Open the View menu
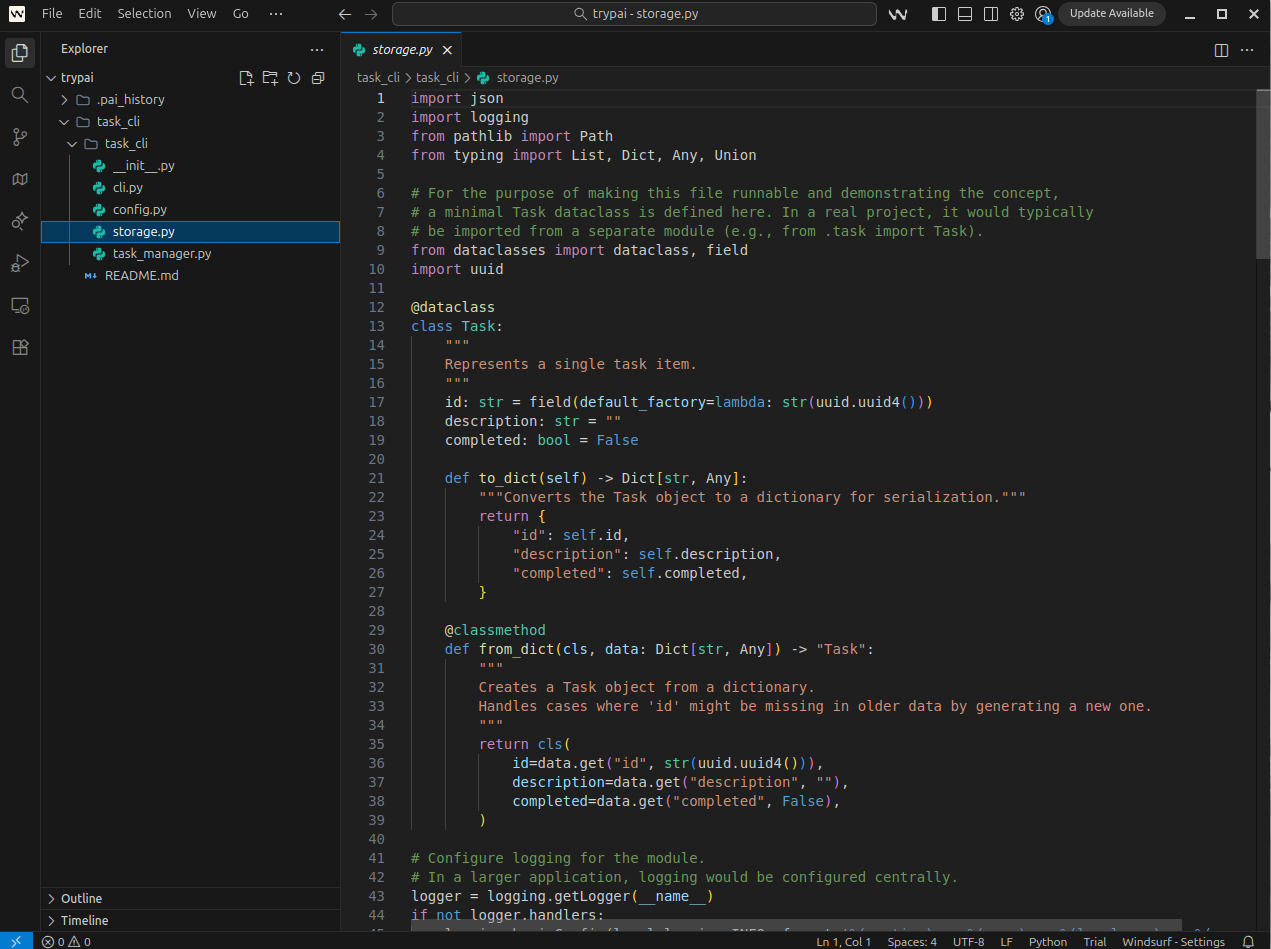 point(201,14)
